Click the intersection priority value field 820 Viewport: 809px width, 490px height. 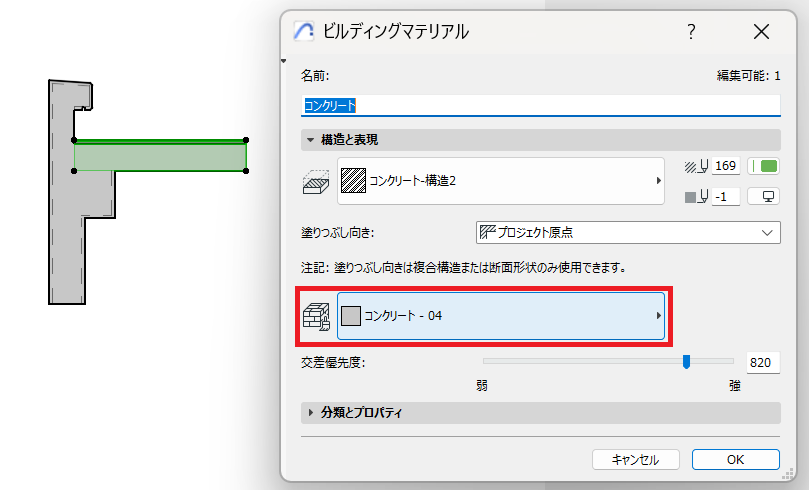[x=762, y=363]
